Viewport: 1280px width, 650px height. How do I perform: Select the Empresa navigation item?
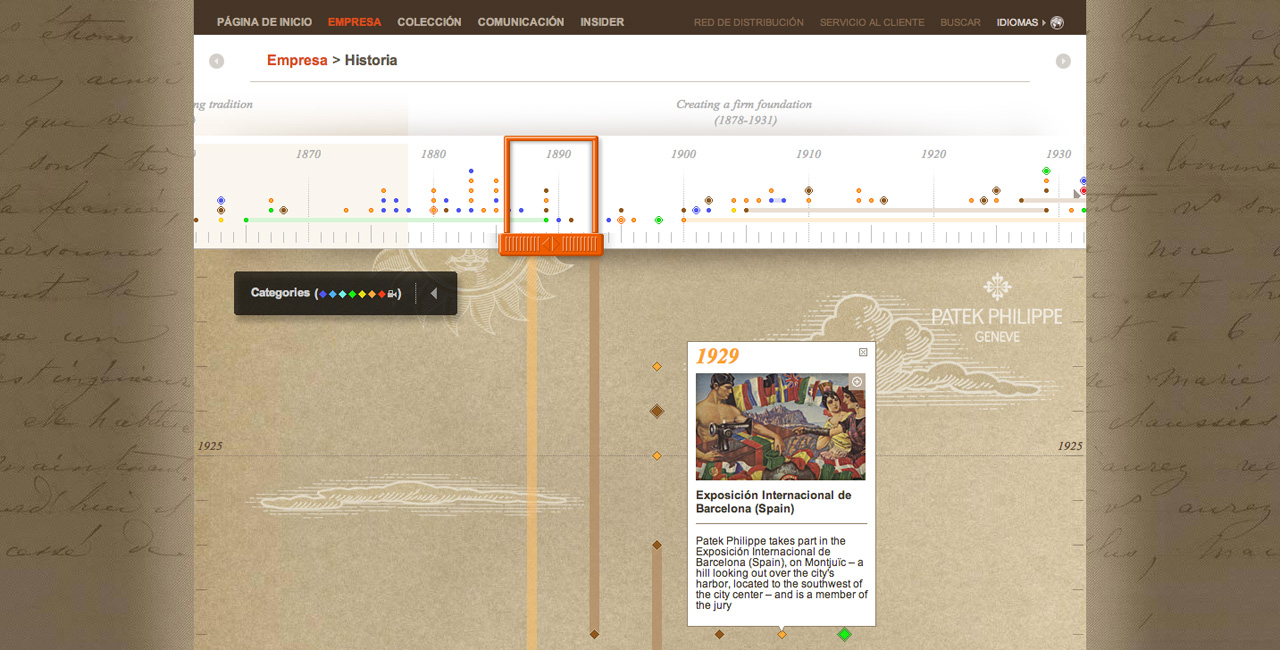pyautogui.click(x=354, y=22)
